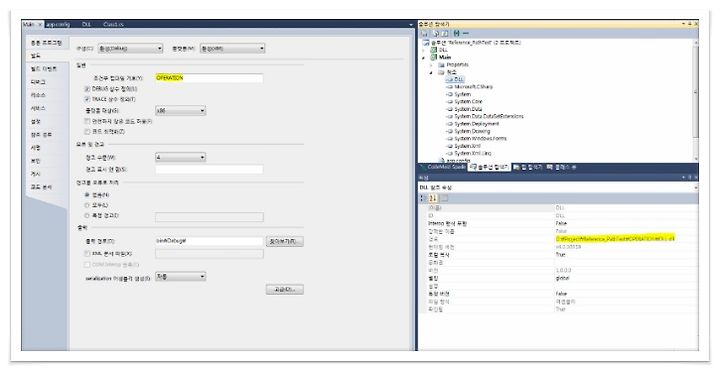Enable the code optimization checkbox
The width and height of the screenshot is (720, 371).
[87, 132]
